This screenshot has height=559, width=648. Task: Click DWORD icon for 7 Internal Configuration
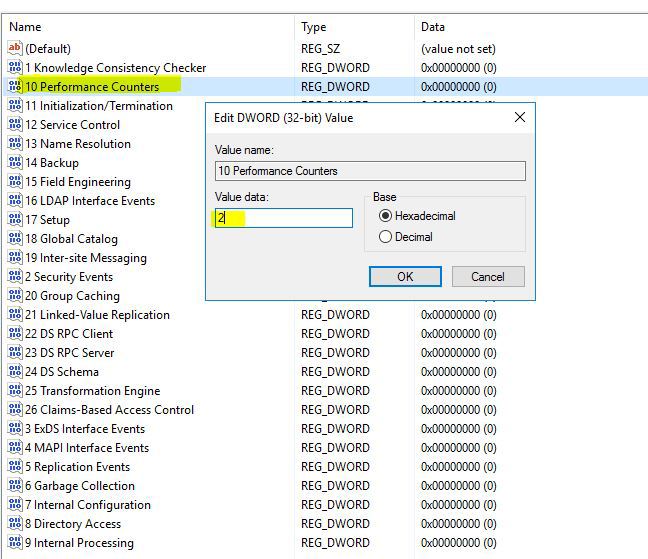pyautogui.click(x=14, y=504)
